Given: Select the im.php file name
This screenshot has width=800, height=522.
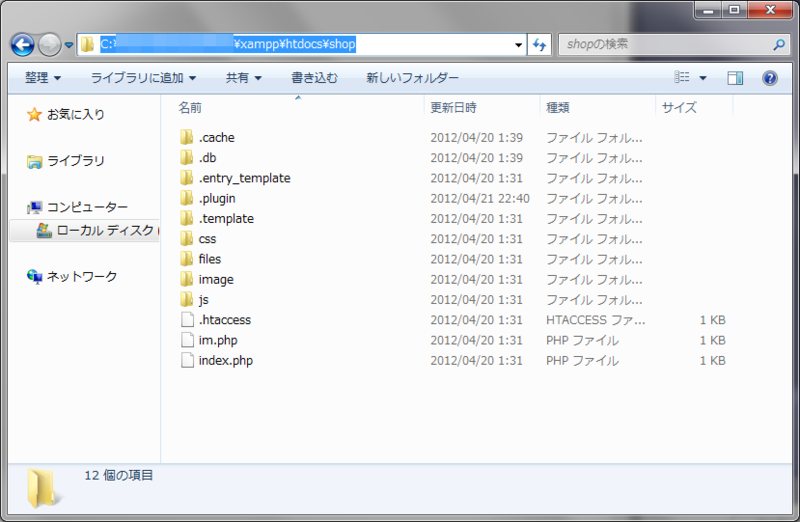Looking at the screenshot, I should coord(218,340).
